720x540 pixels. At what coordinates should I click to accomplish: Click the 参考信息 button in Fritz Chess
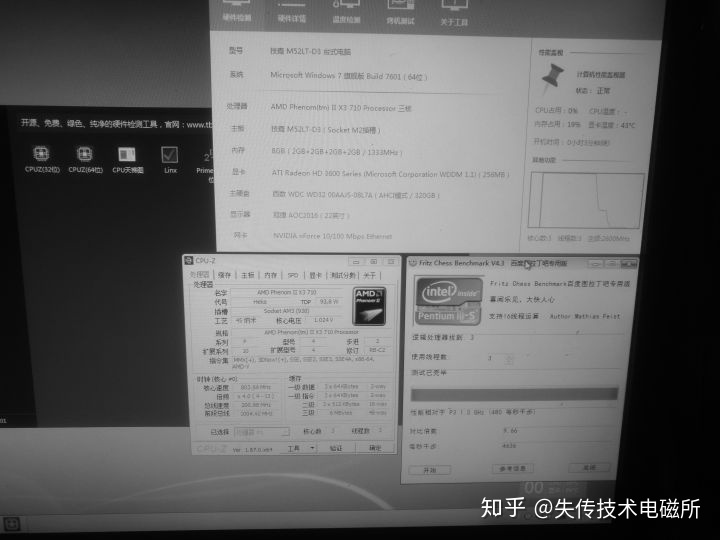[x=512, y=469]
